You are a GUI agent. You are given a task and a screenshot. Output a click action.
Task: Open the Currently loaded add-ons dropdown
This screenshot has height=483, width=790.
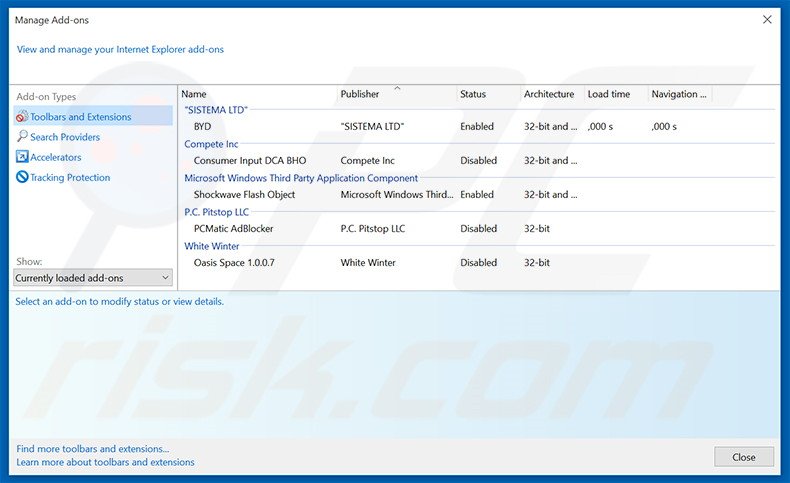coord(93,278)
